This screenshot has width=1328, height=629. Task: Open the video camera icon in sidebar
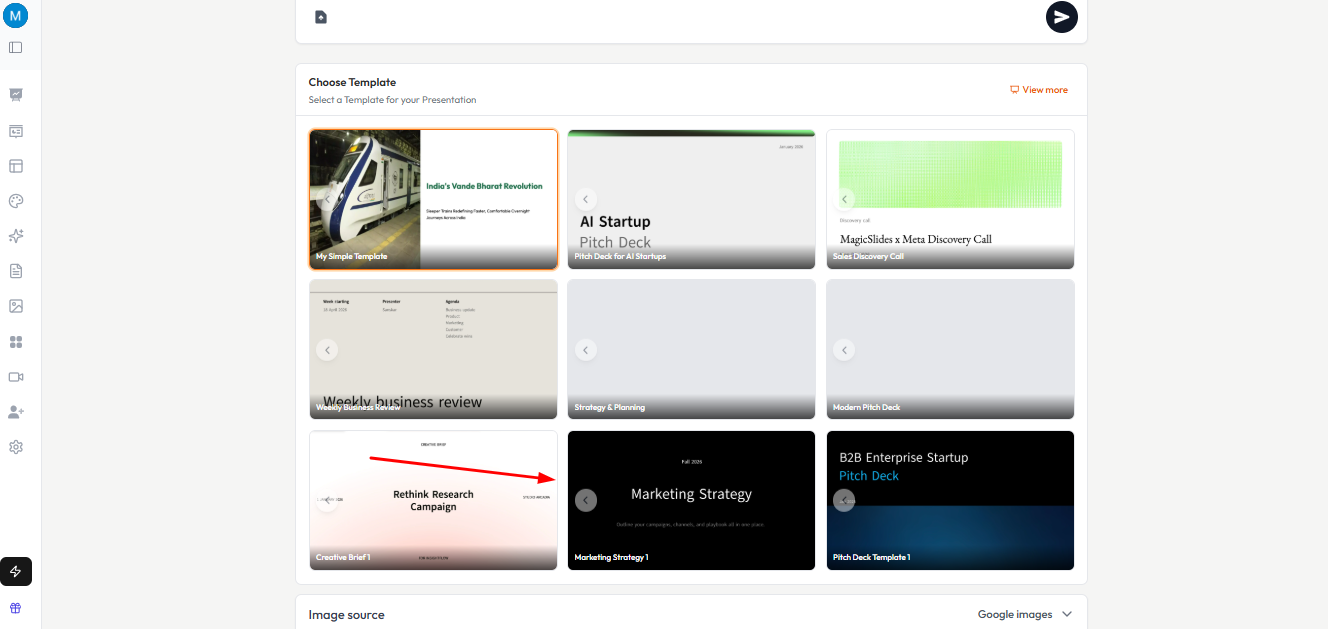click(16, 377)
